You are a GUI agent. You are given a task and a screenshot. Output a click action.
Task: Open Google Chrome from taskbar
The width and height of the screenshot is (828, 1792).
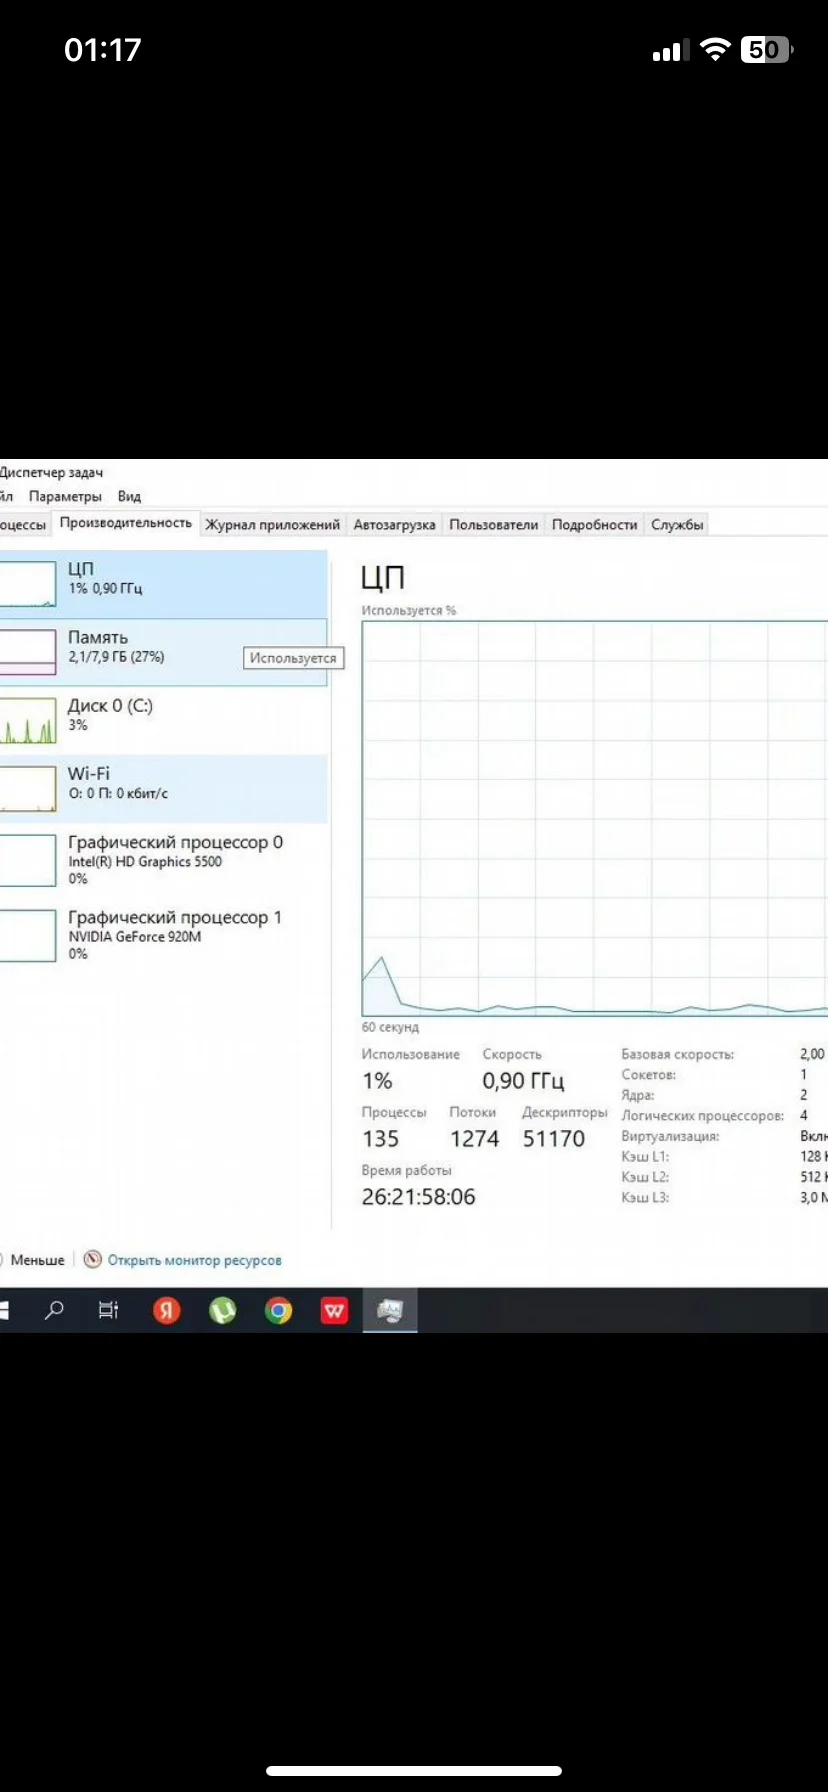pos(278,1310)
